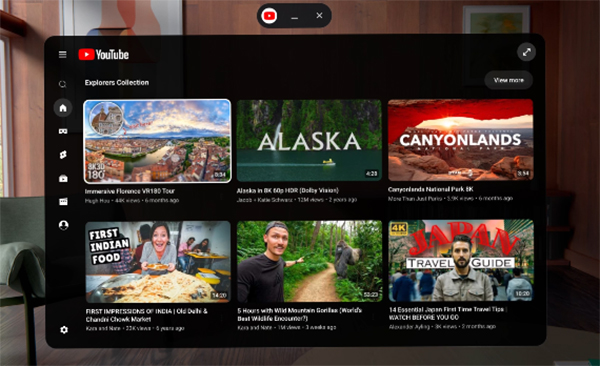Click the search icon in sidebar
600x366 pixels.
tap(63, 84)
